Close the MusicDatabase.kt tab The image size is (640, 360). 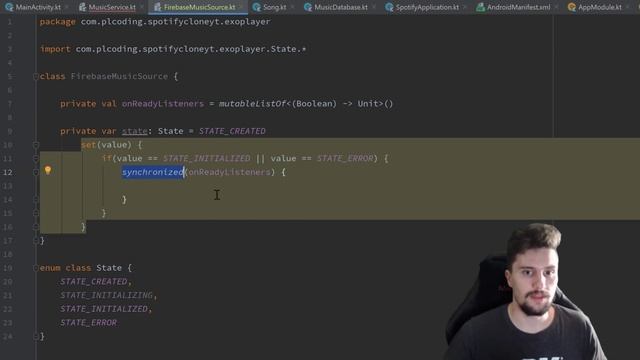coord(373,7)
